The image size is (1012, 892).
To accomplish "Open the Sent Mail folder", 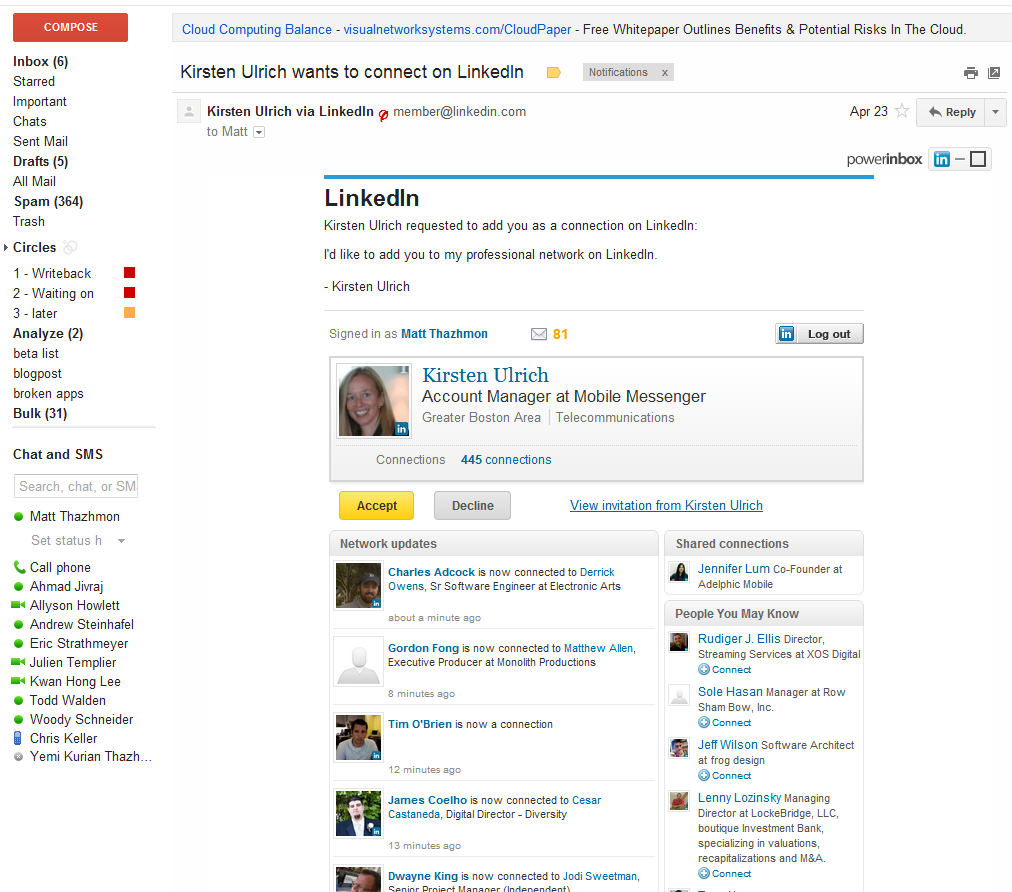I will coord(40,141).
